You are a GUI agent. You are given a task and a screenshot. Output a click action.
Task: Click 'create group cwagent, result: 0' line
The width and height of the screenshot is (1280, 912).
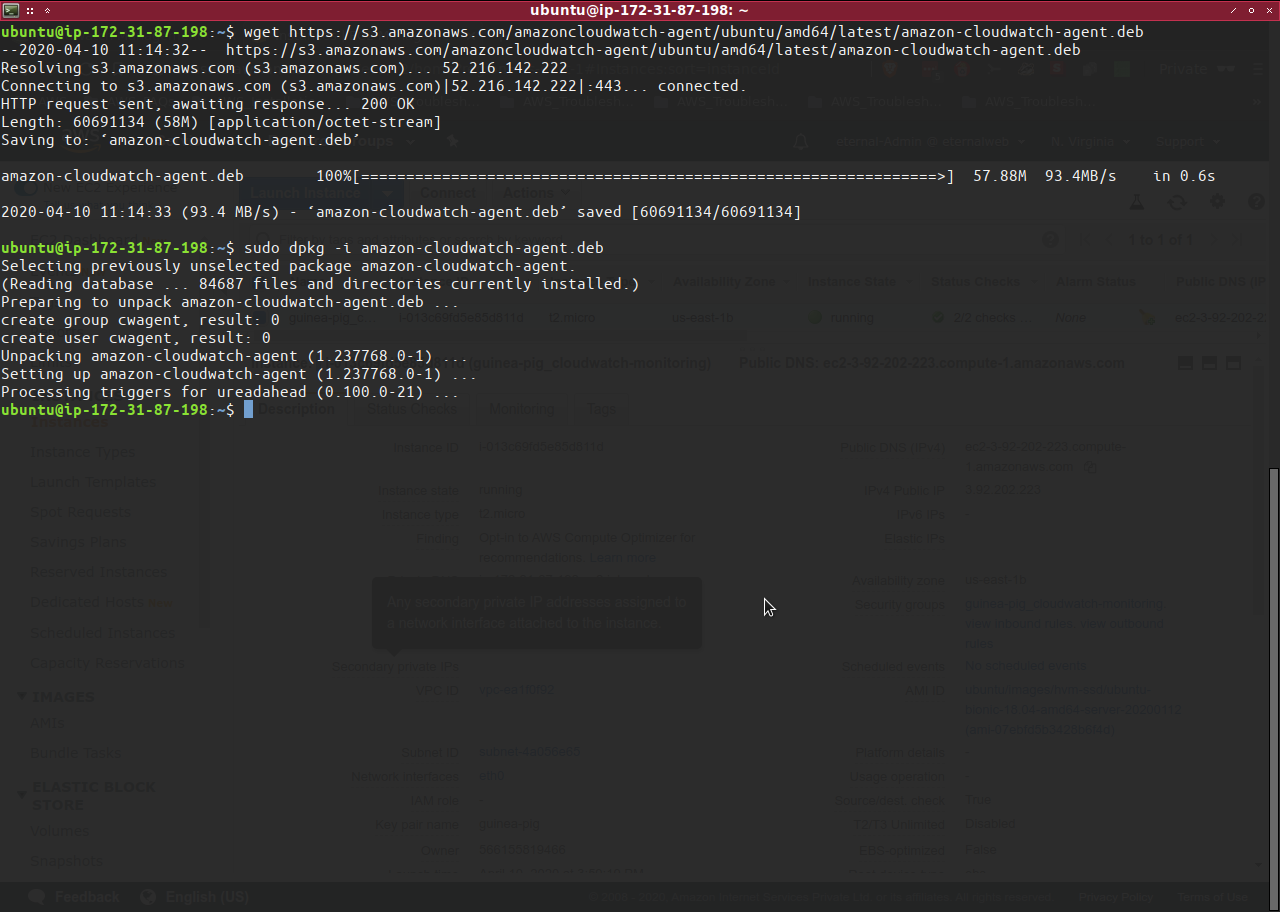pos(140,320)
